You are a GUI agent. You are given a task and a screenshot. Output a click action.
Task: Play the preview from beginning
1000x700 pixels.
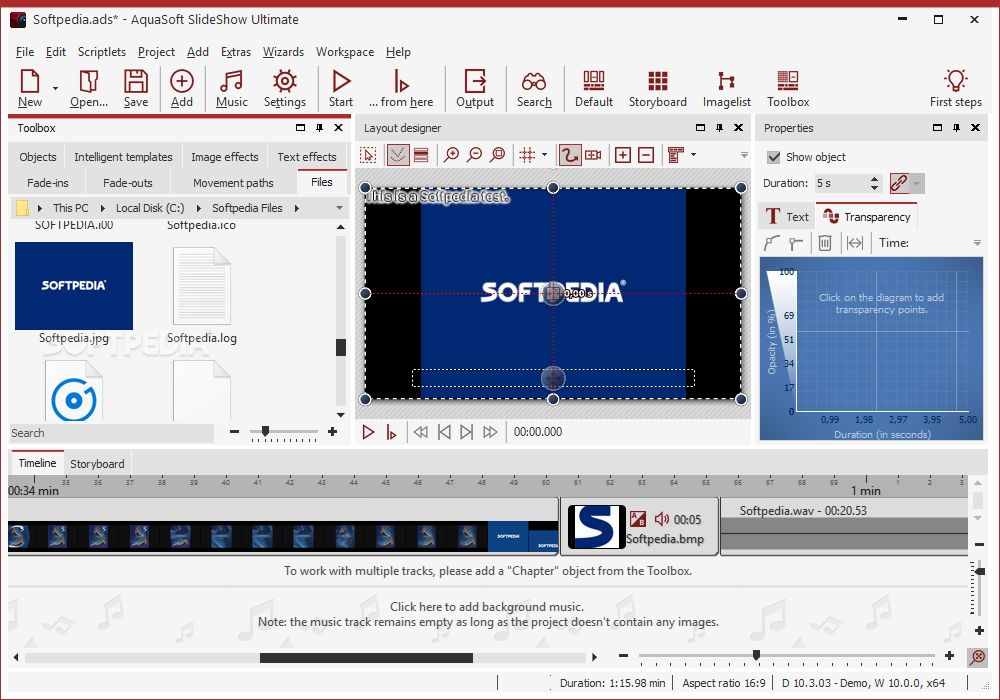(x=368, y=432)
